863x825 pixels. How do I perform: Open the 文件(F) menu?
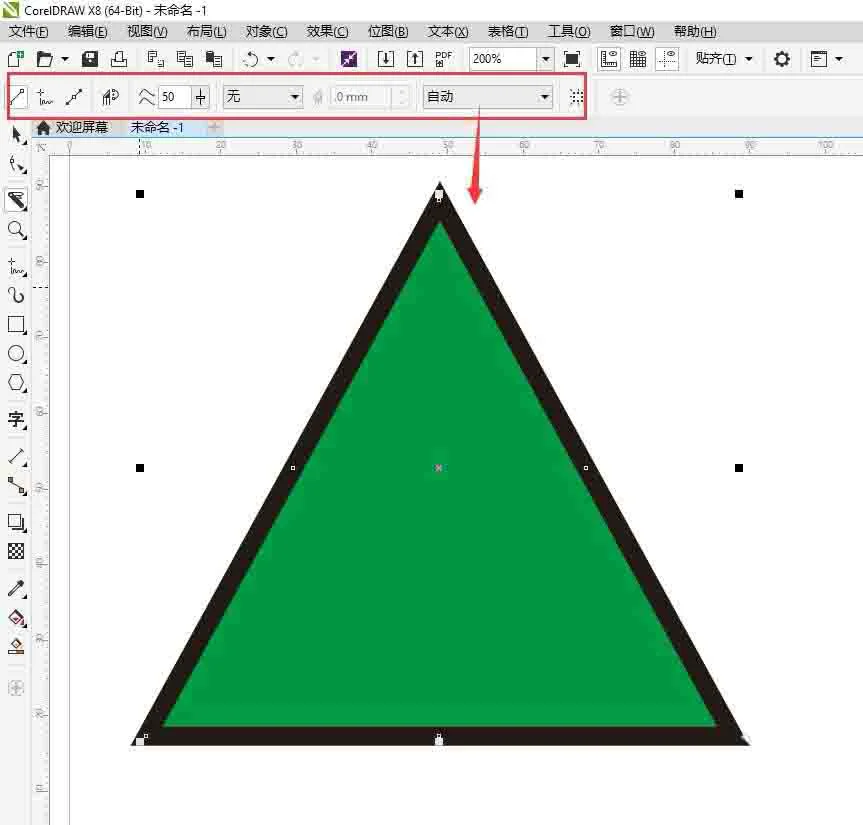pyautogui.click(x=29, y=32)
